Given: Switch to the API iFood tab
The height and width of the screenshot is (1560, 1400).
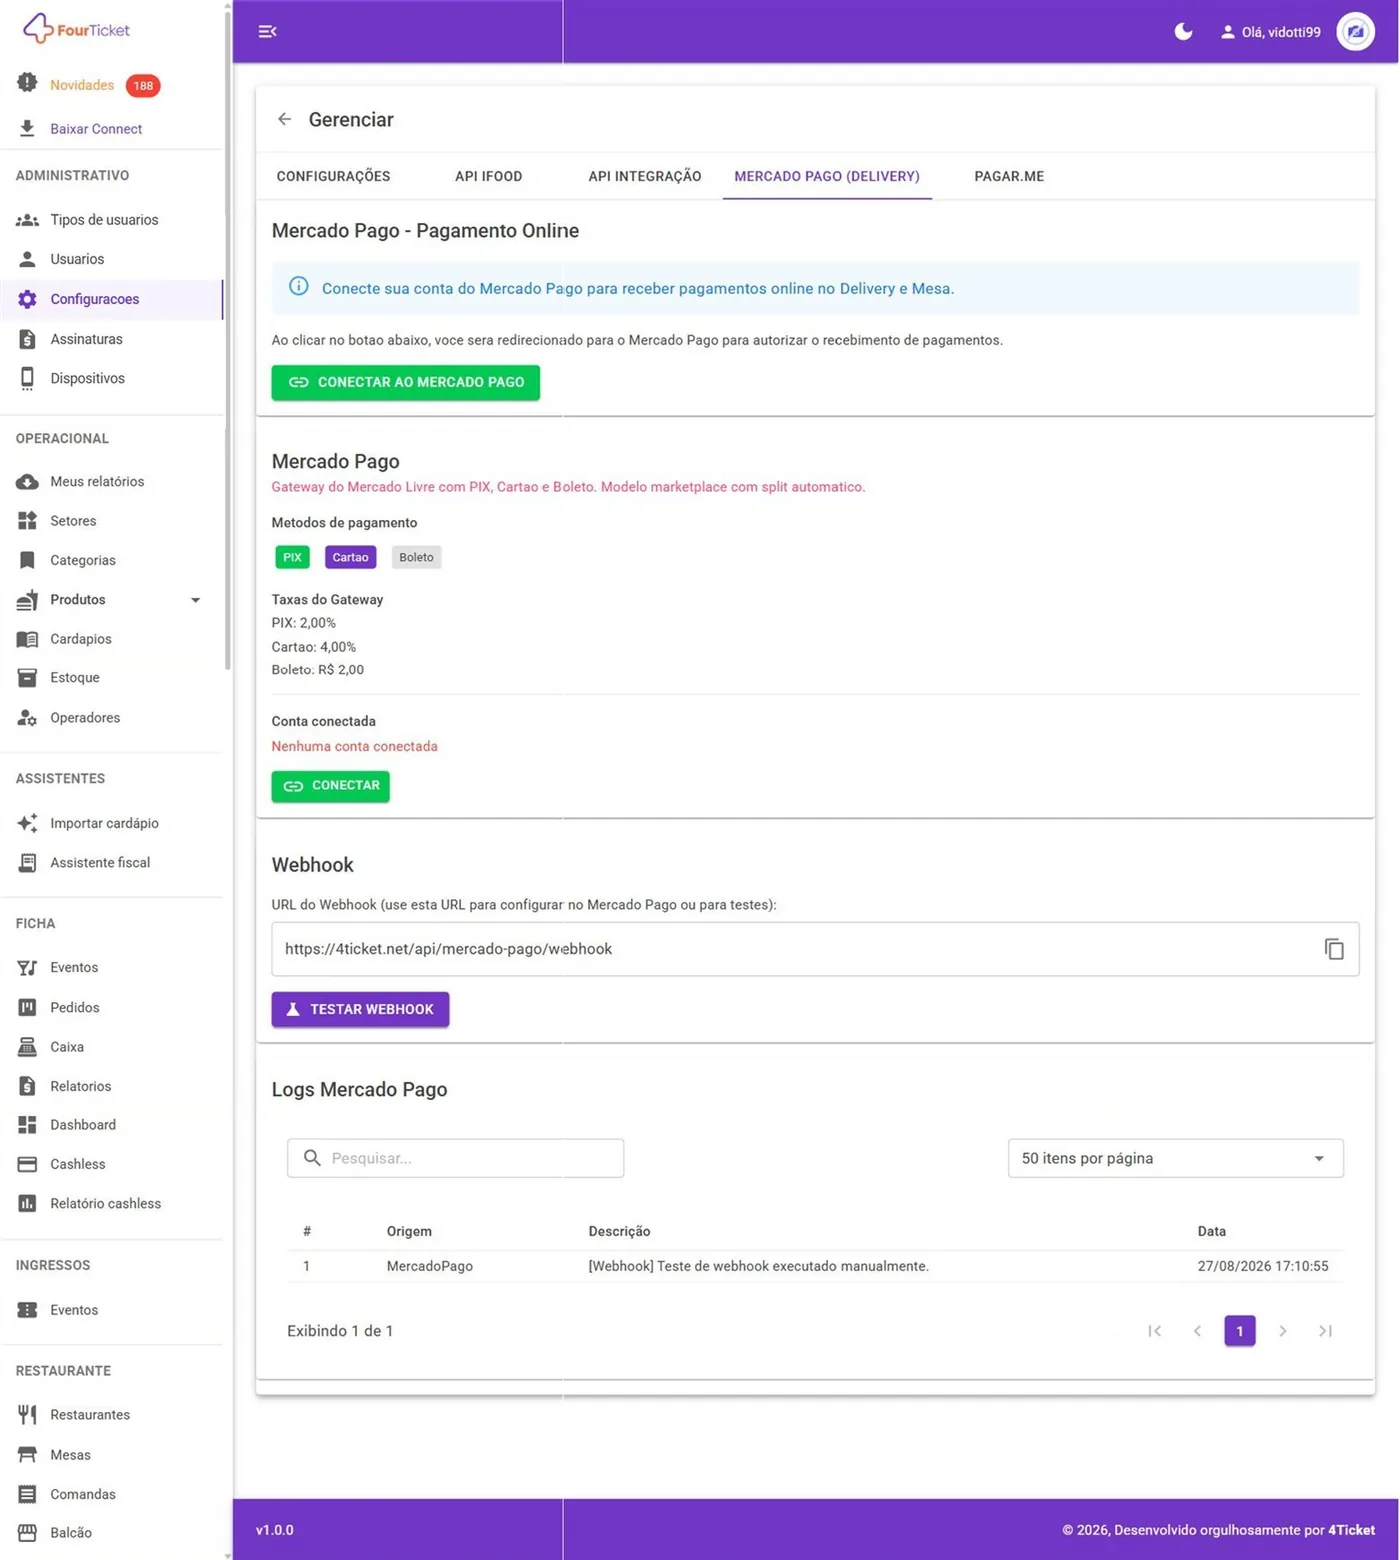Looking at the screenshot, I should 488,176.
